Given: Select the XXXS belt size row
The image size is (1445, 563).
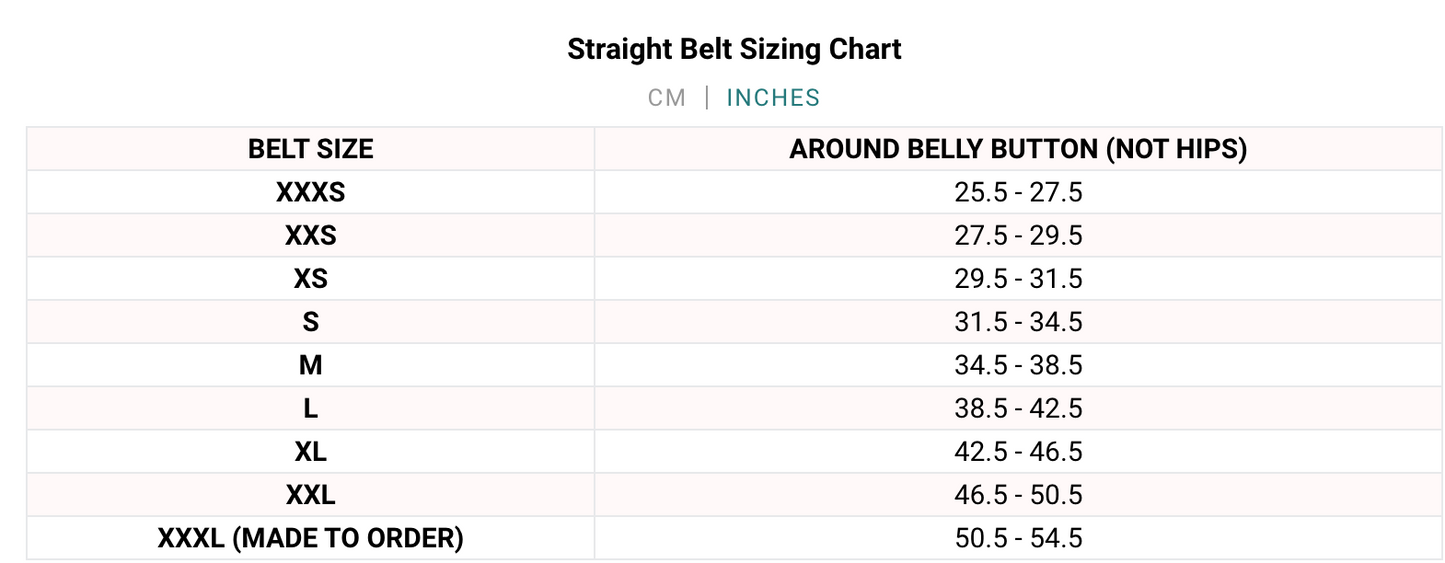Looking at the screenshot, I should (311, 192).
